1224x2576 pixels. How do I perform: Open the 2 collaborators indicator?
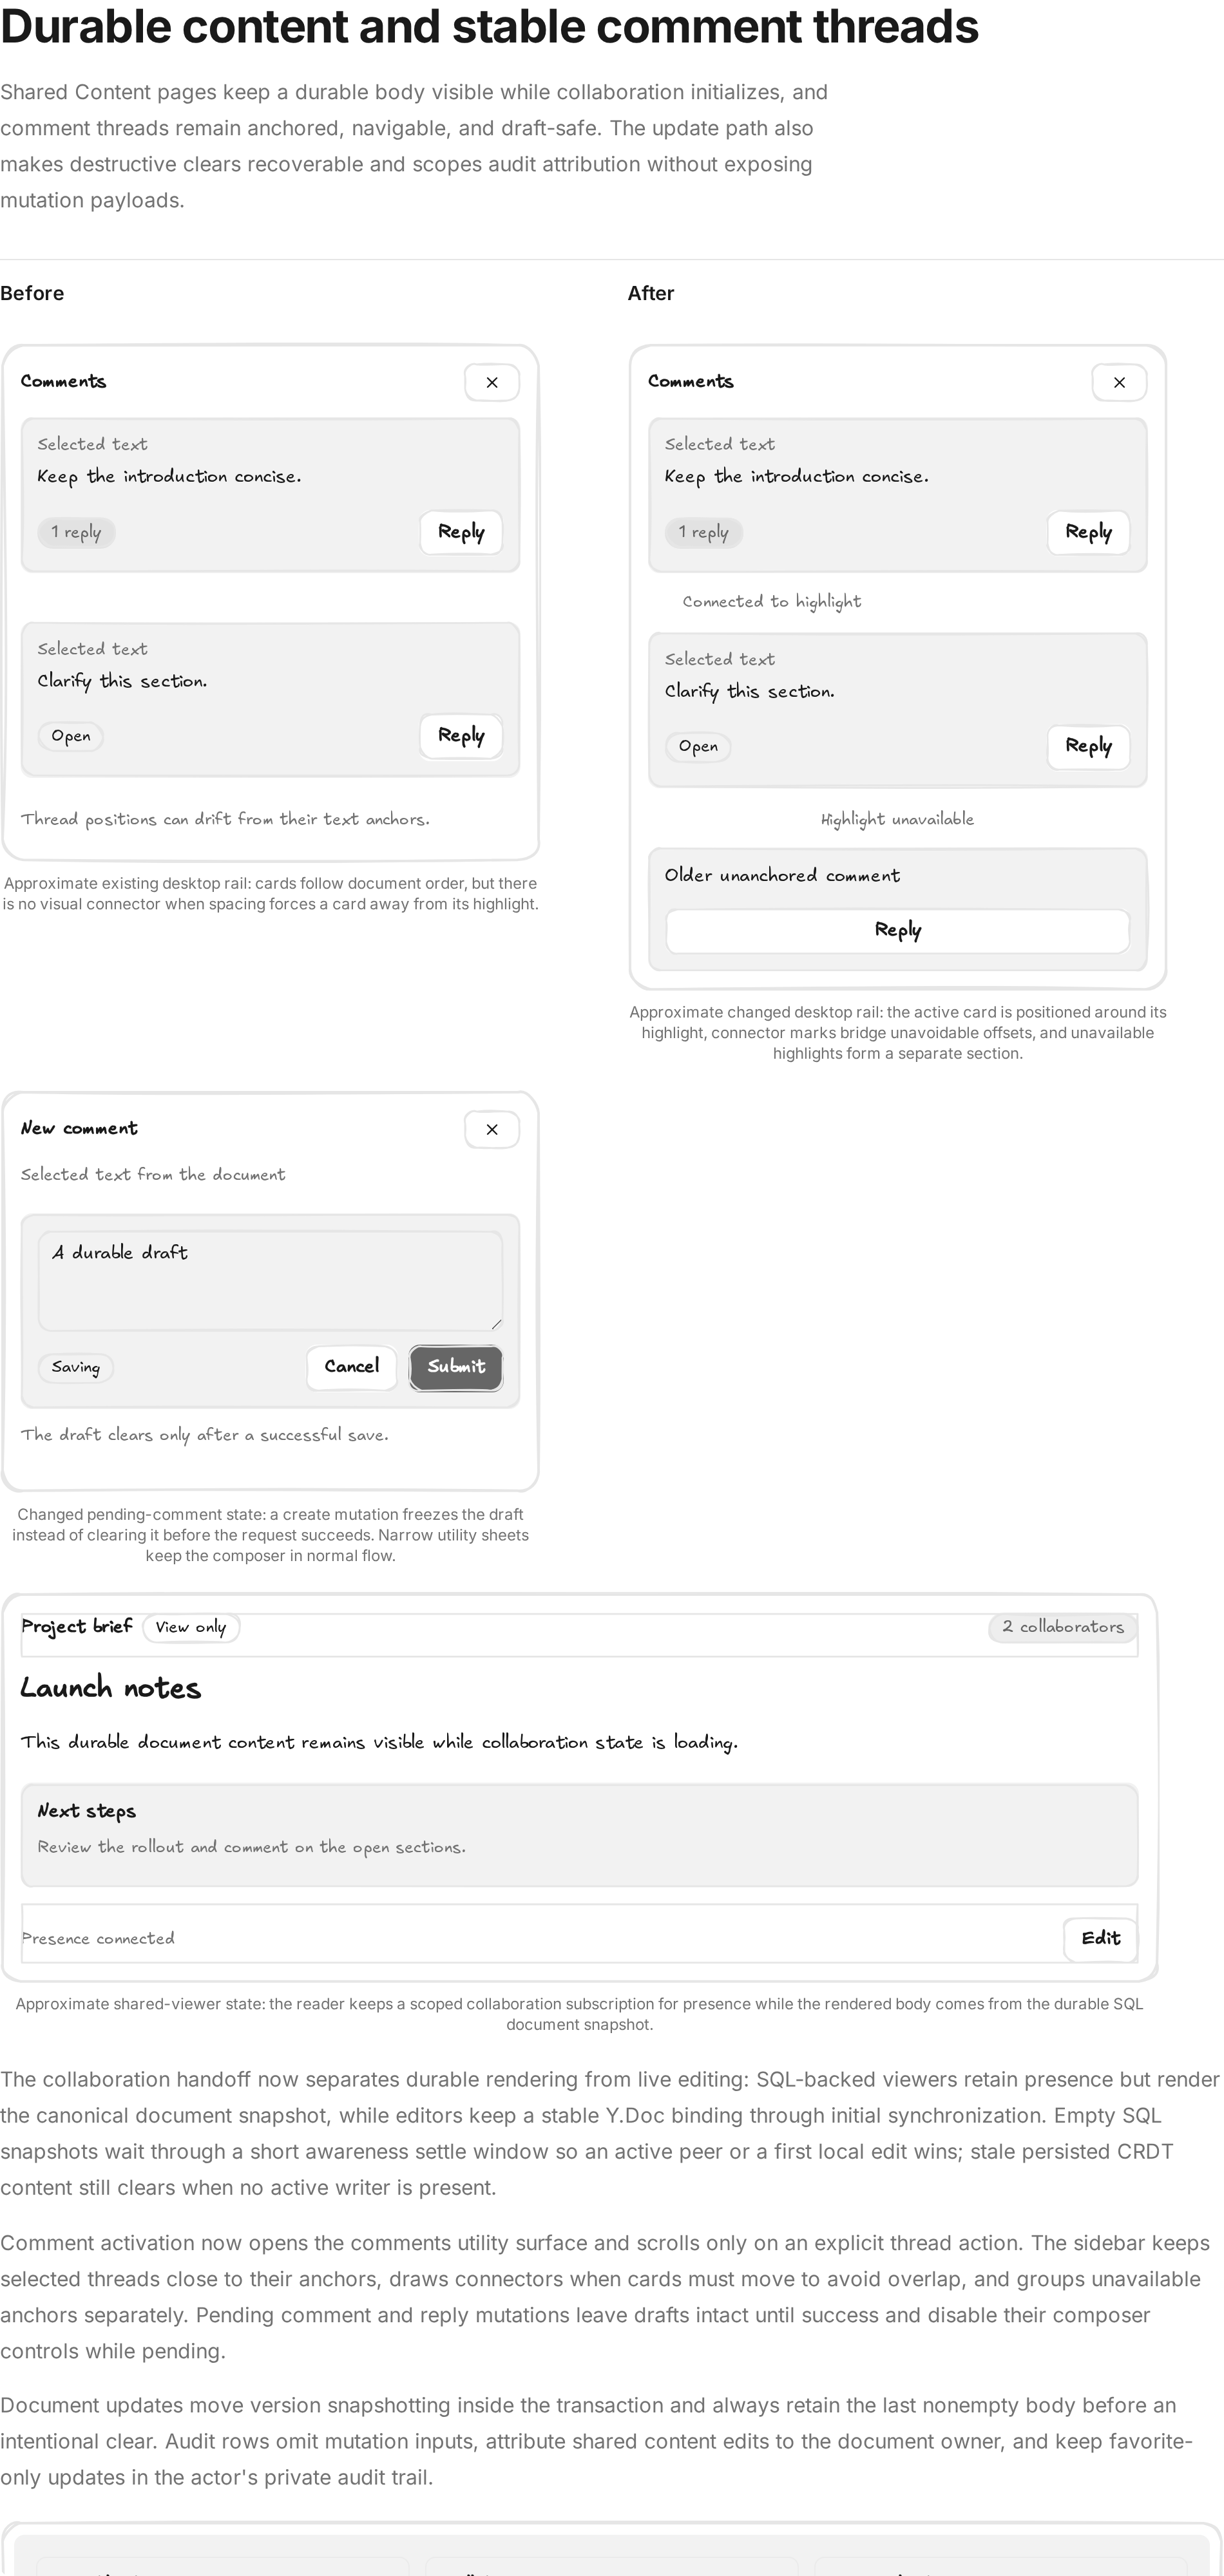(1063, 1627)
